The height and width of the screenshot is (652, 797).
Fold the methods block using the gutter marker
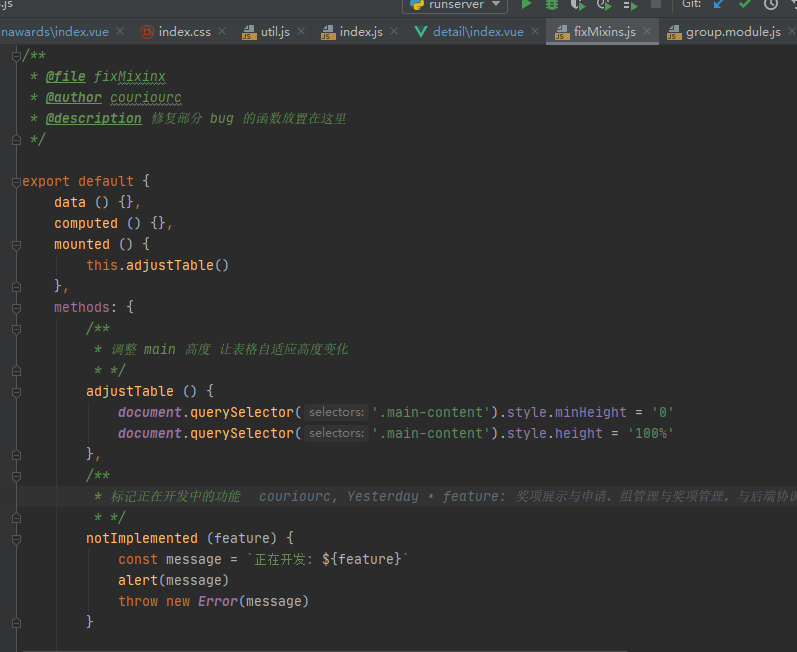16,307
